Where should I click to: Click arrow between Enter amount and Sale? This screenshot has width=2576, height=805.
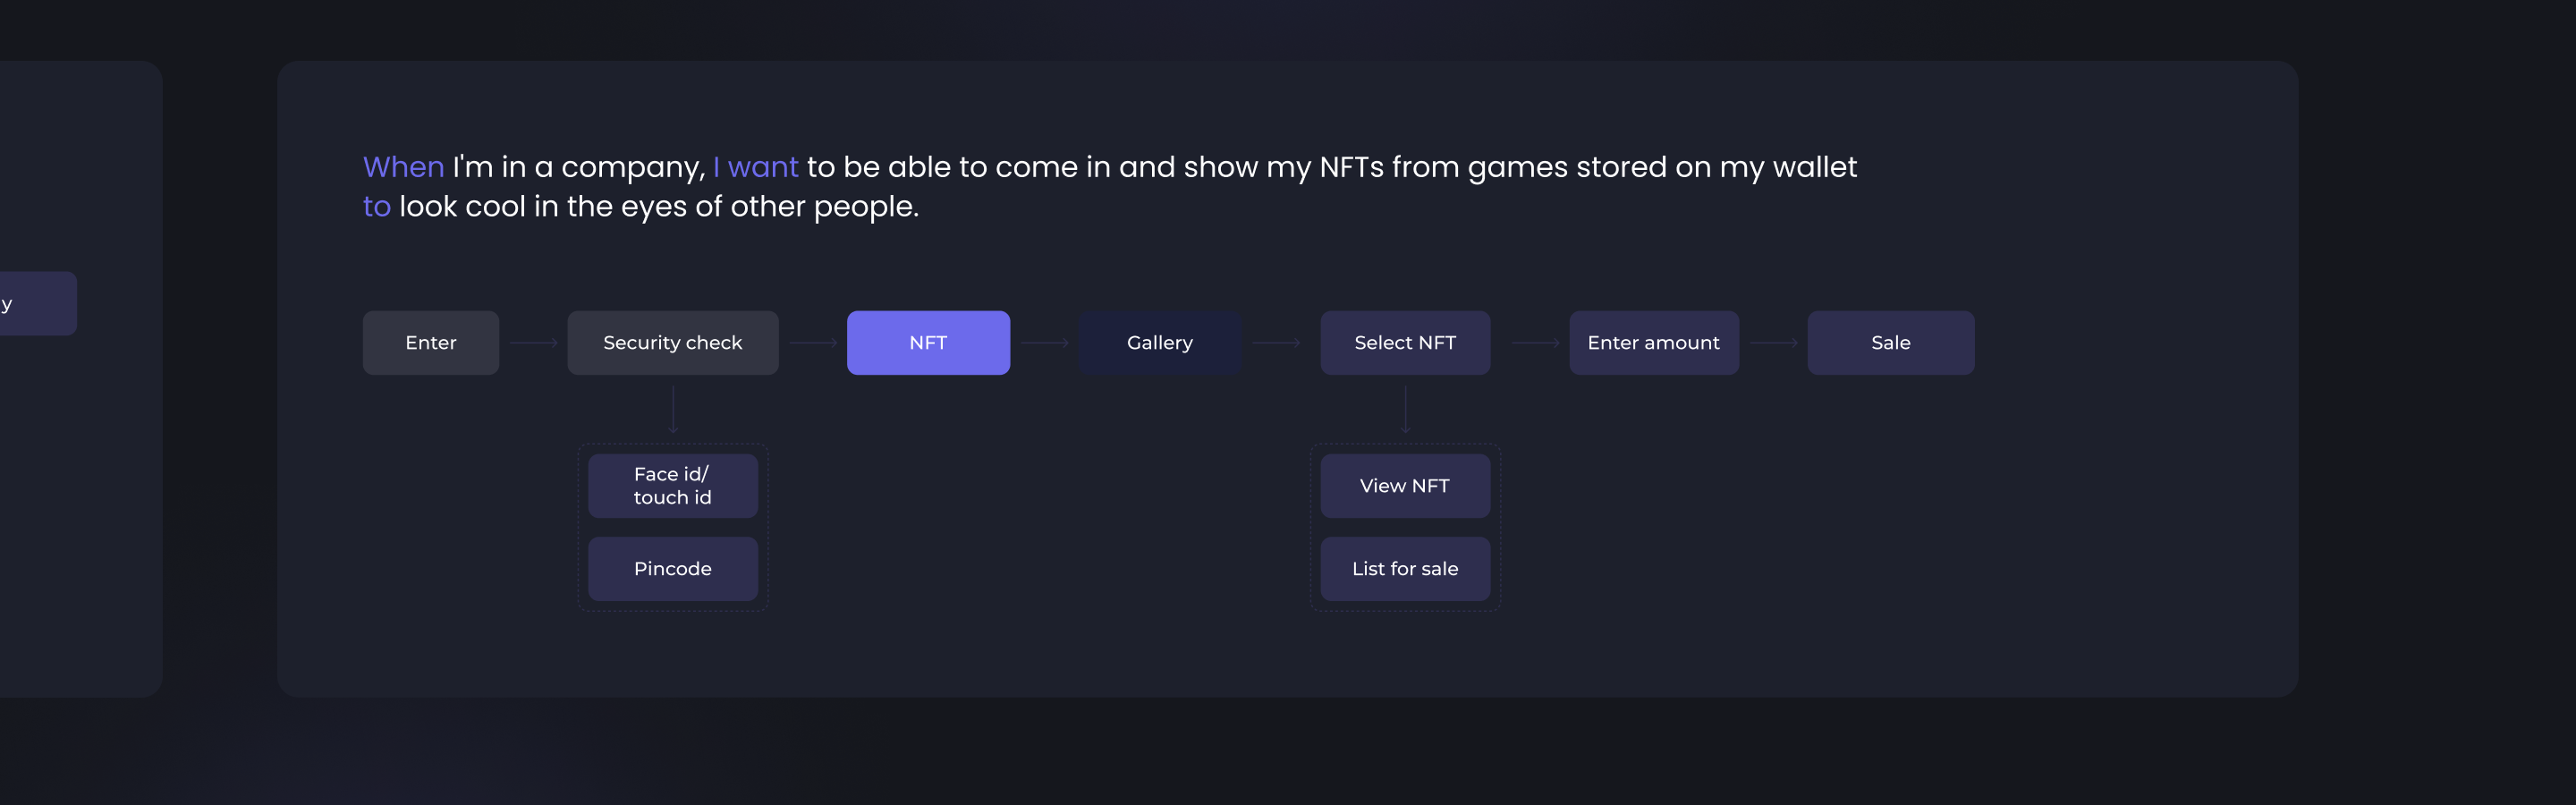click(x=1773, y=343)
